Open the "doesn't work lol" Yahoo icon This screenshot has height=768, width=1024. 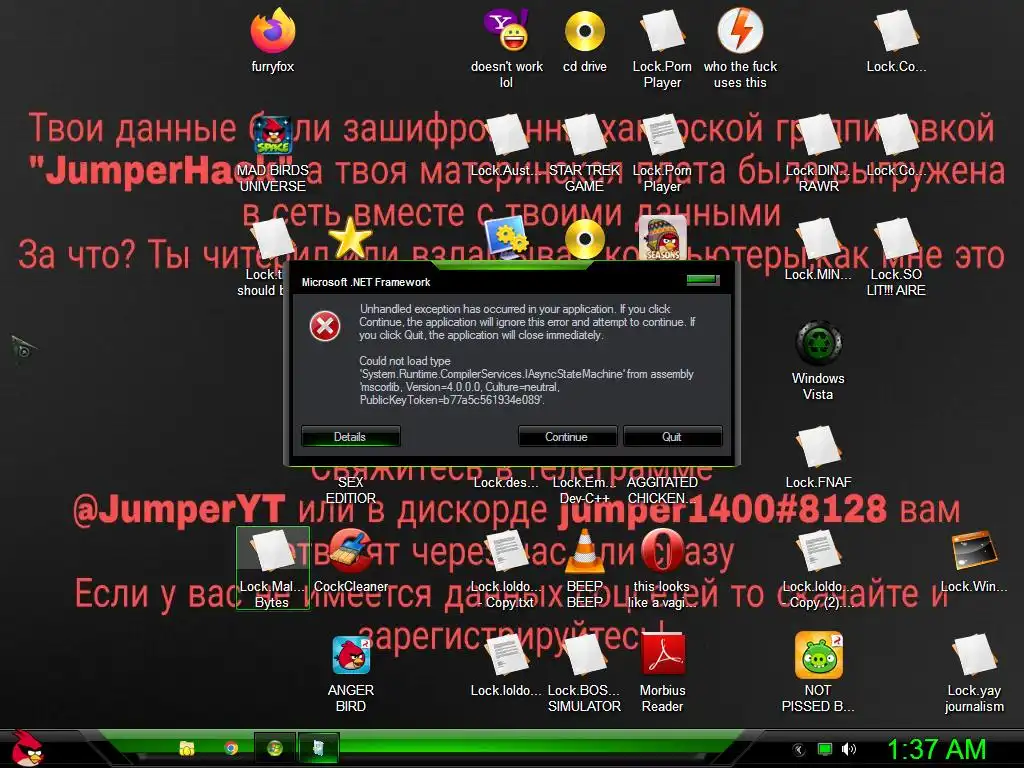506,31
